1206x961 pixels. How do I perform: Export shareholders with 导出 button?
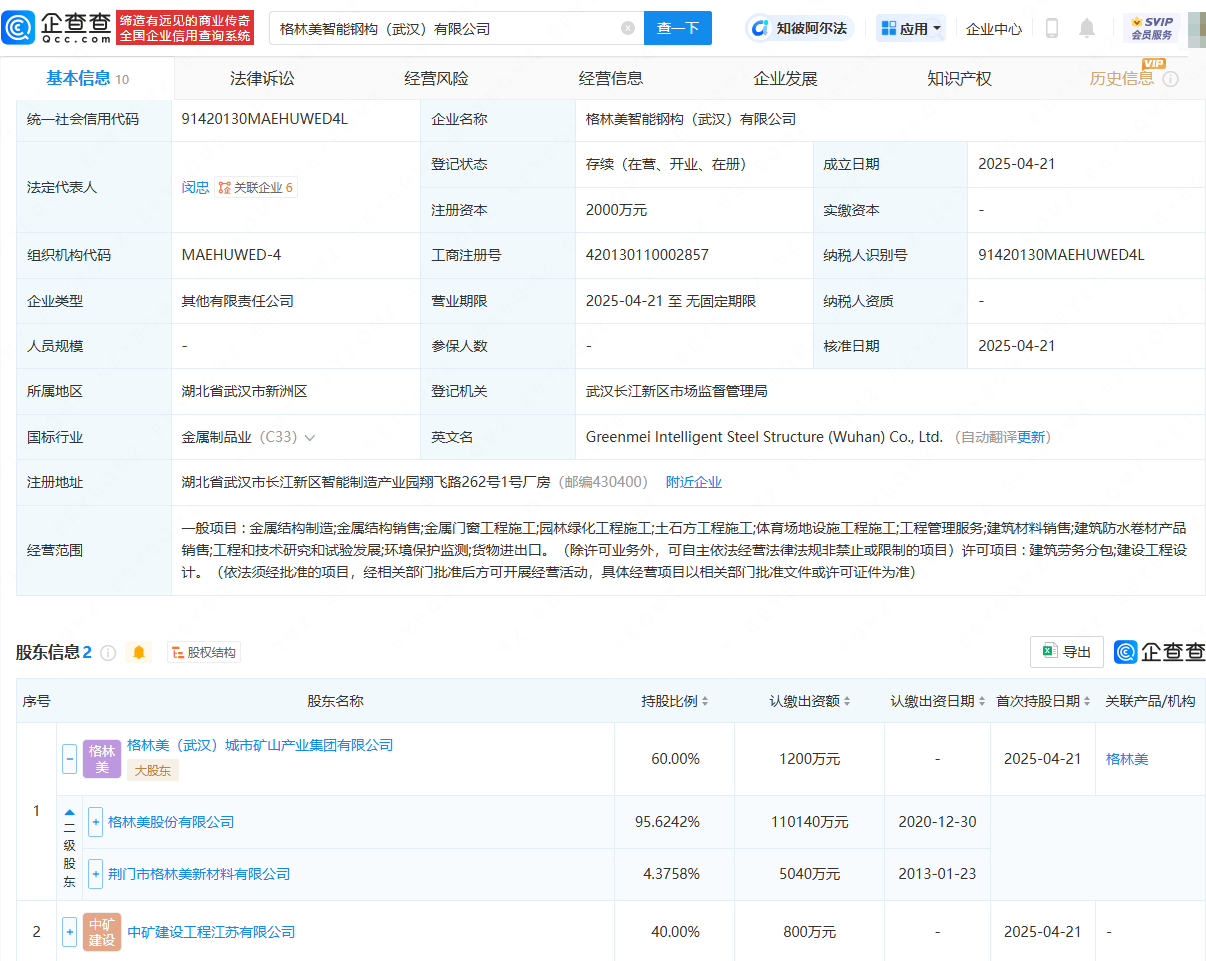click(x=1067, y=652)
